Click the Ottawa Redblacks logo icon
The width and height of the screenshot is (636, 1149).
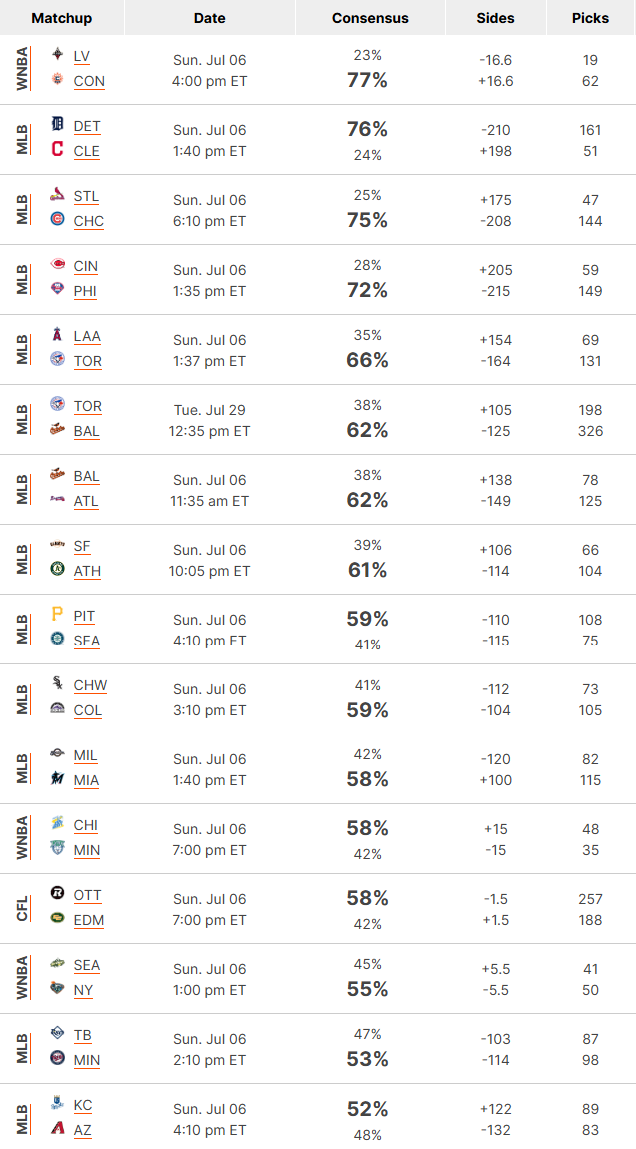[57, 893]
